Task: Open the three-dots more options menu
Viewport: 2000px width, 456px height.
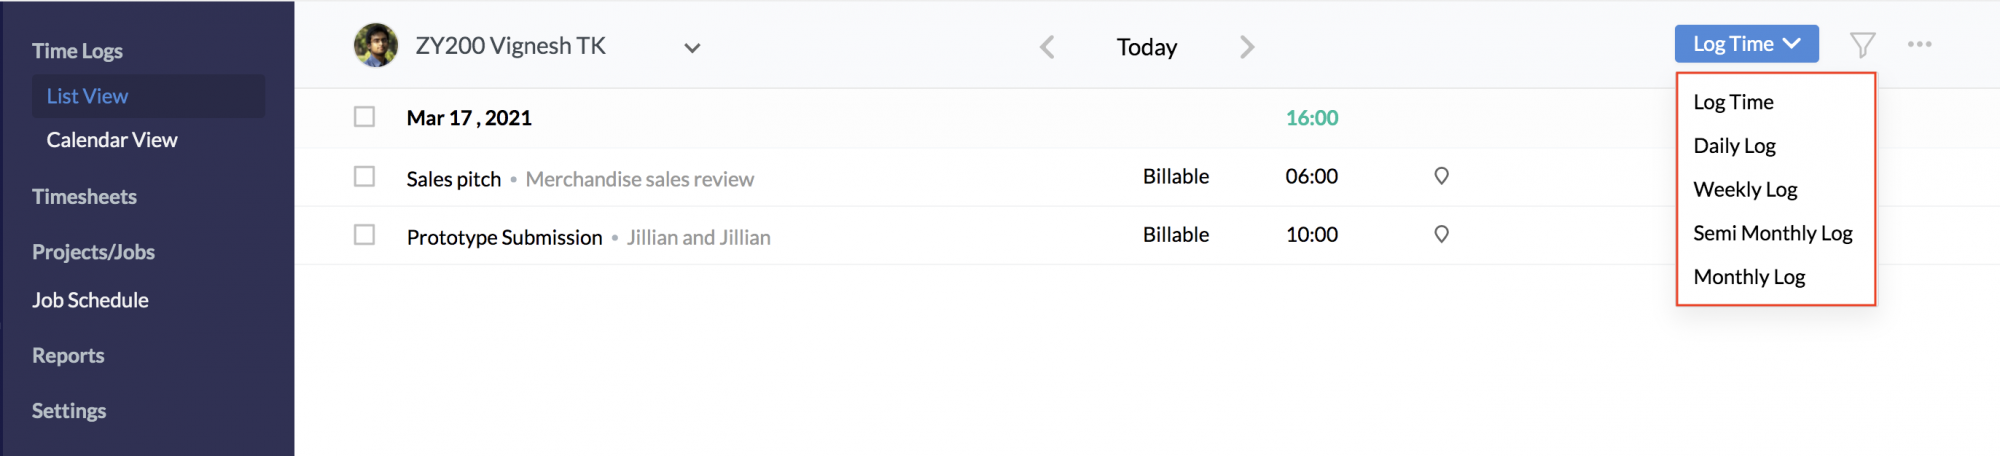Action: 1919,44
